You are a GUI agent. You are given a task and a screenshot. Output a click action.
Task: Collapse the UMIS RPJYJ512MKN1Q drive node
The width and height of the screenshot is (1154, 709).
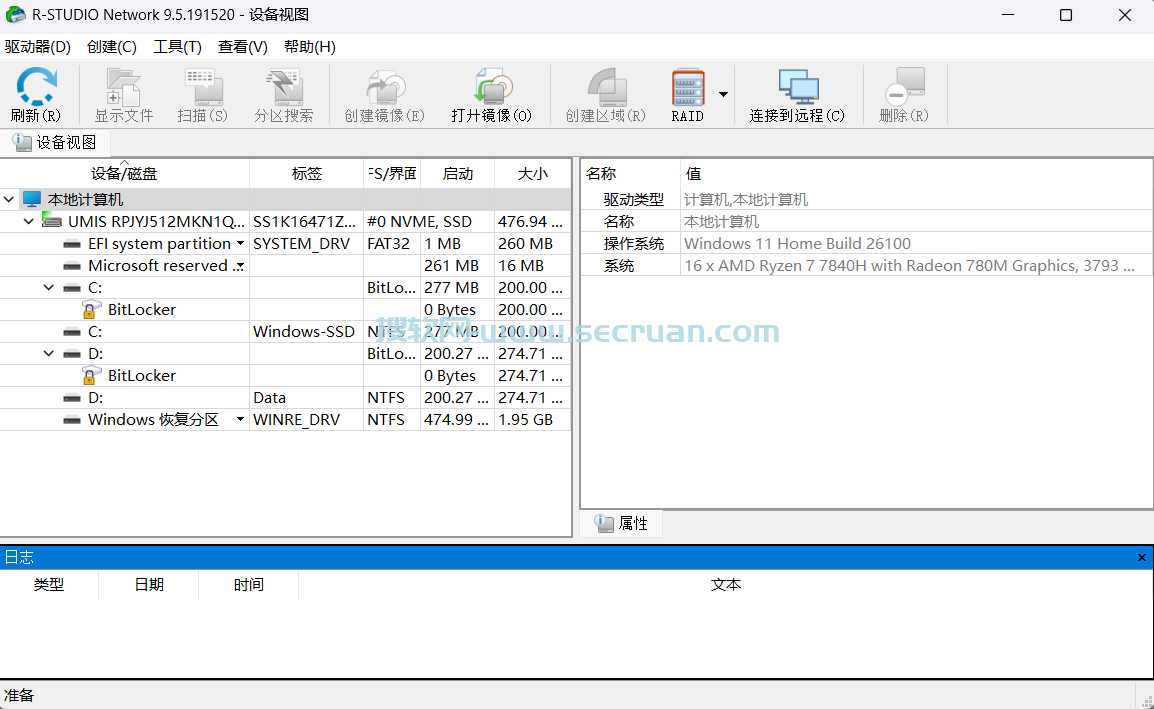click(x=29, y=221)
